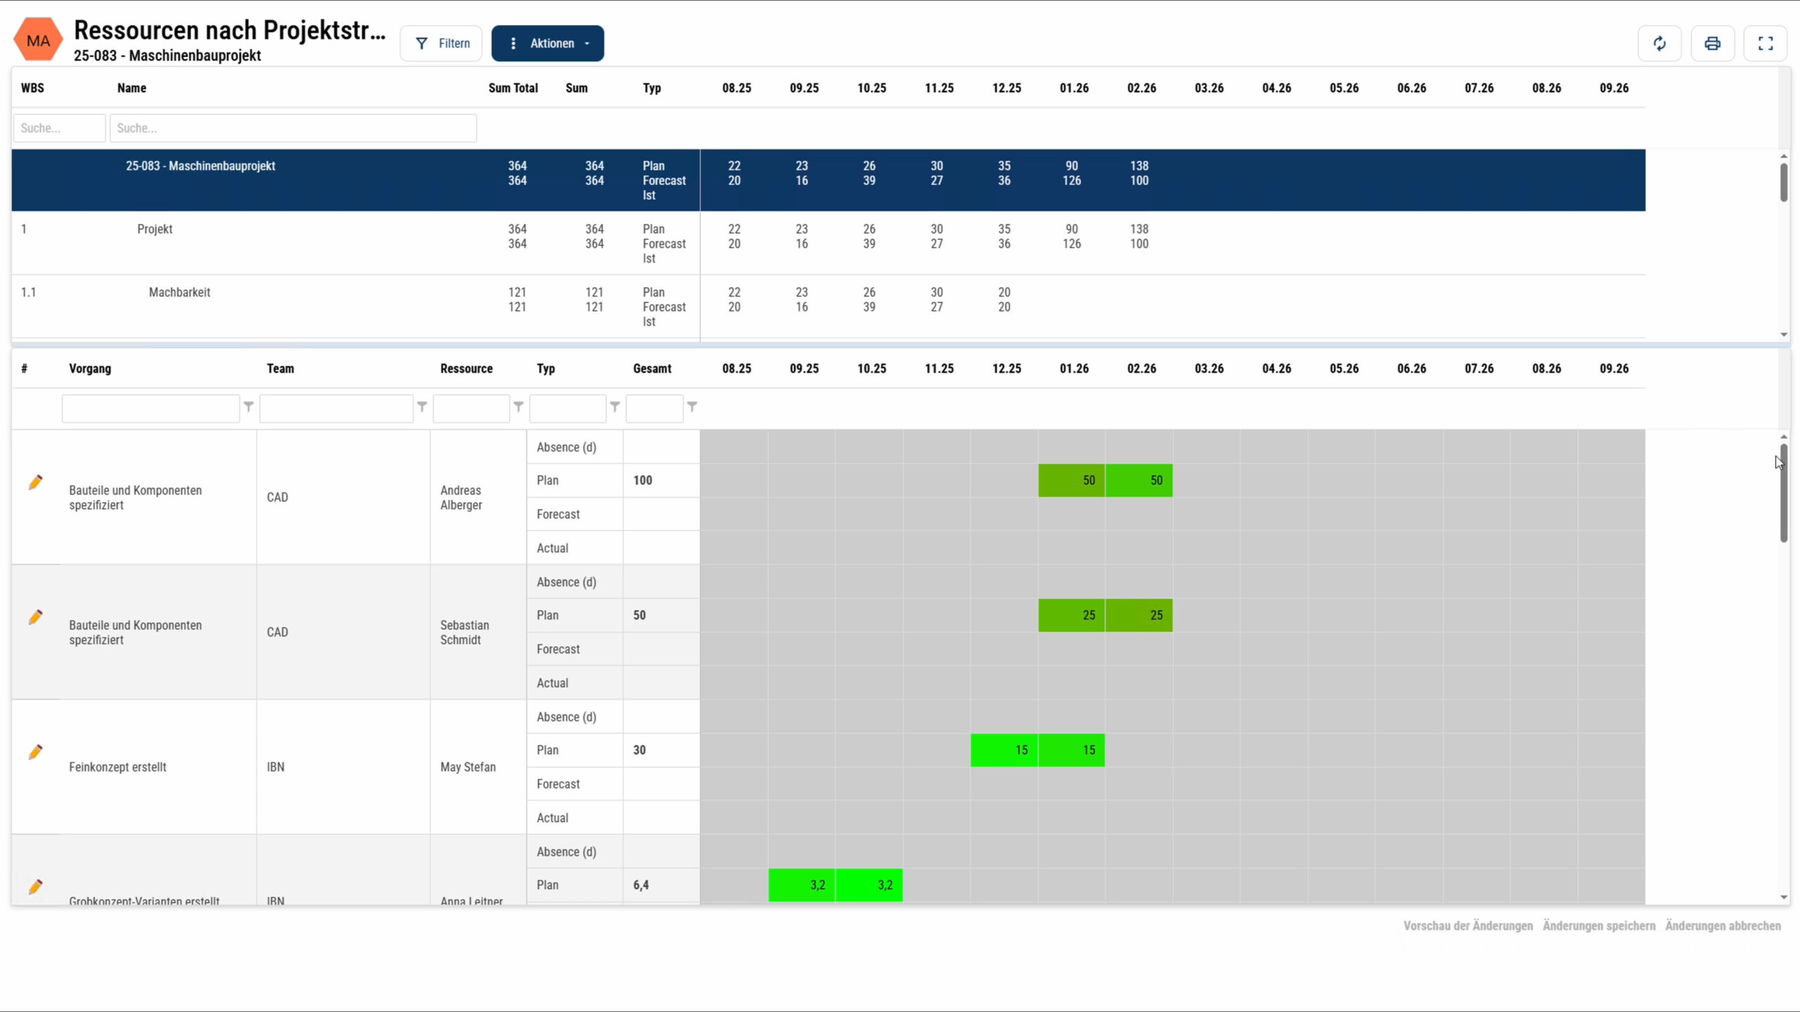Click the print icon
This screenshot has height=1012, width=1800.
(1712, 43)
